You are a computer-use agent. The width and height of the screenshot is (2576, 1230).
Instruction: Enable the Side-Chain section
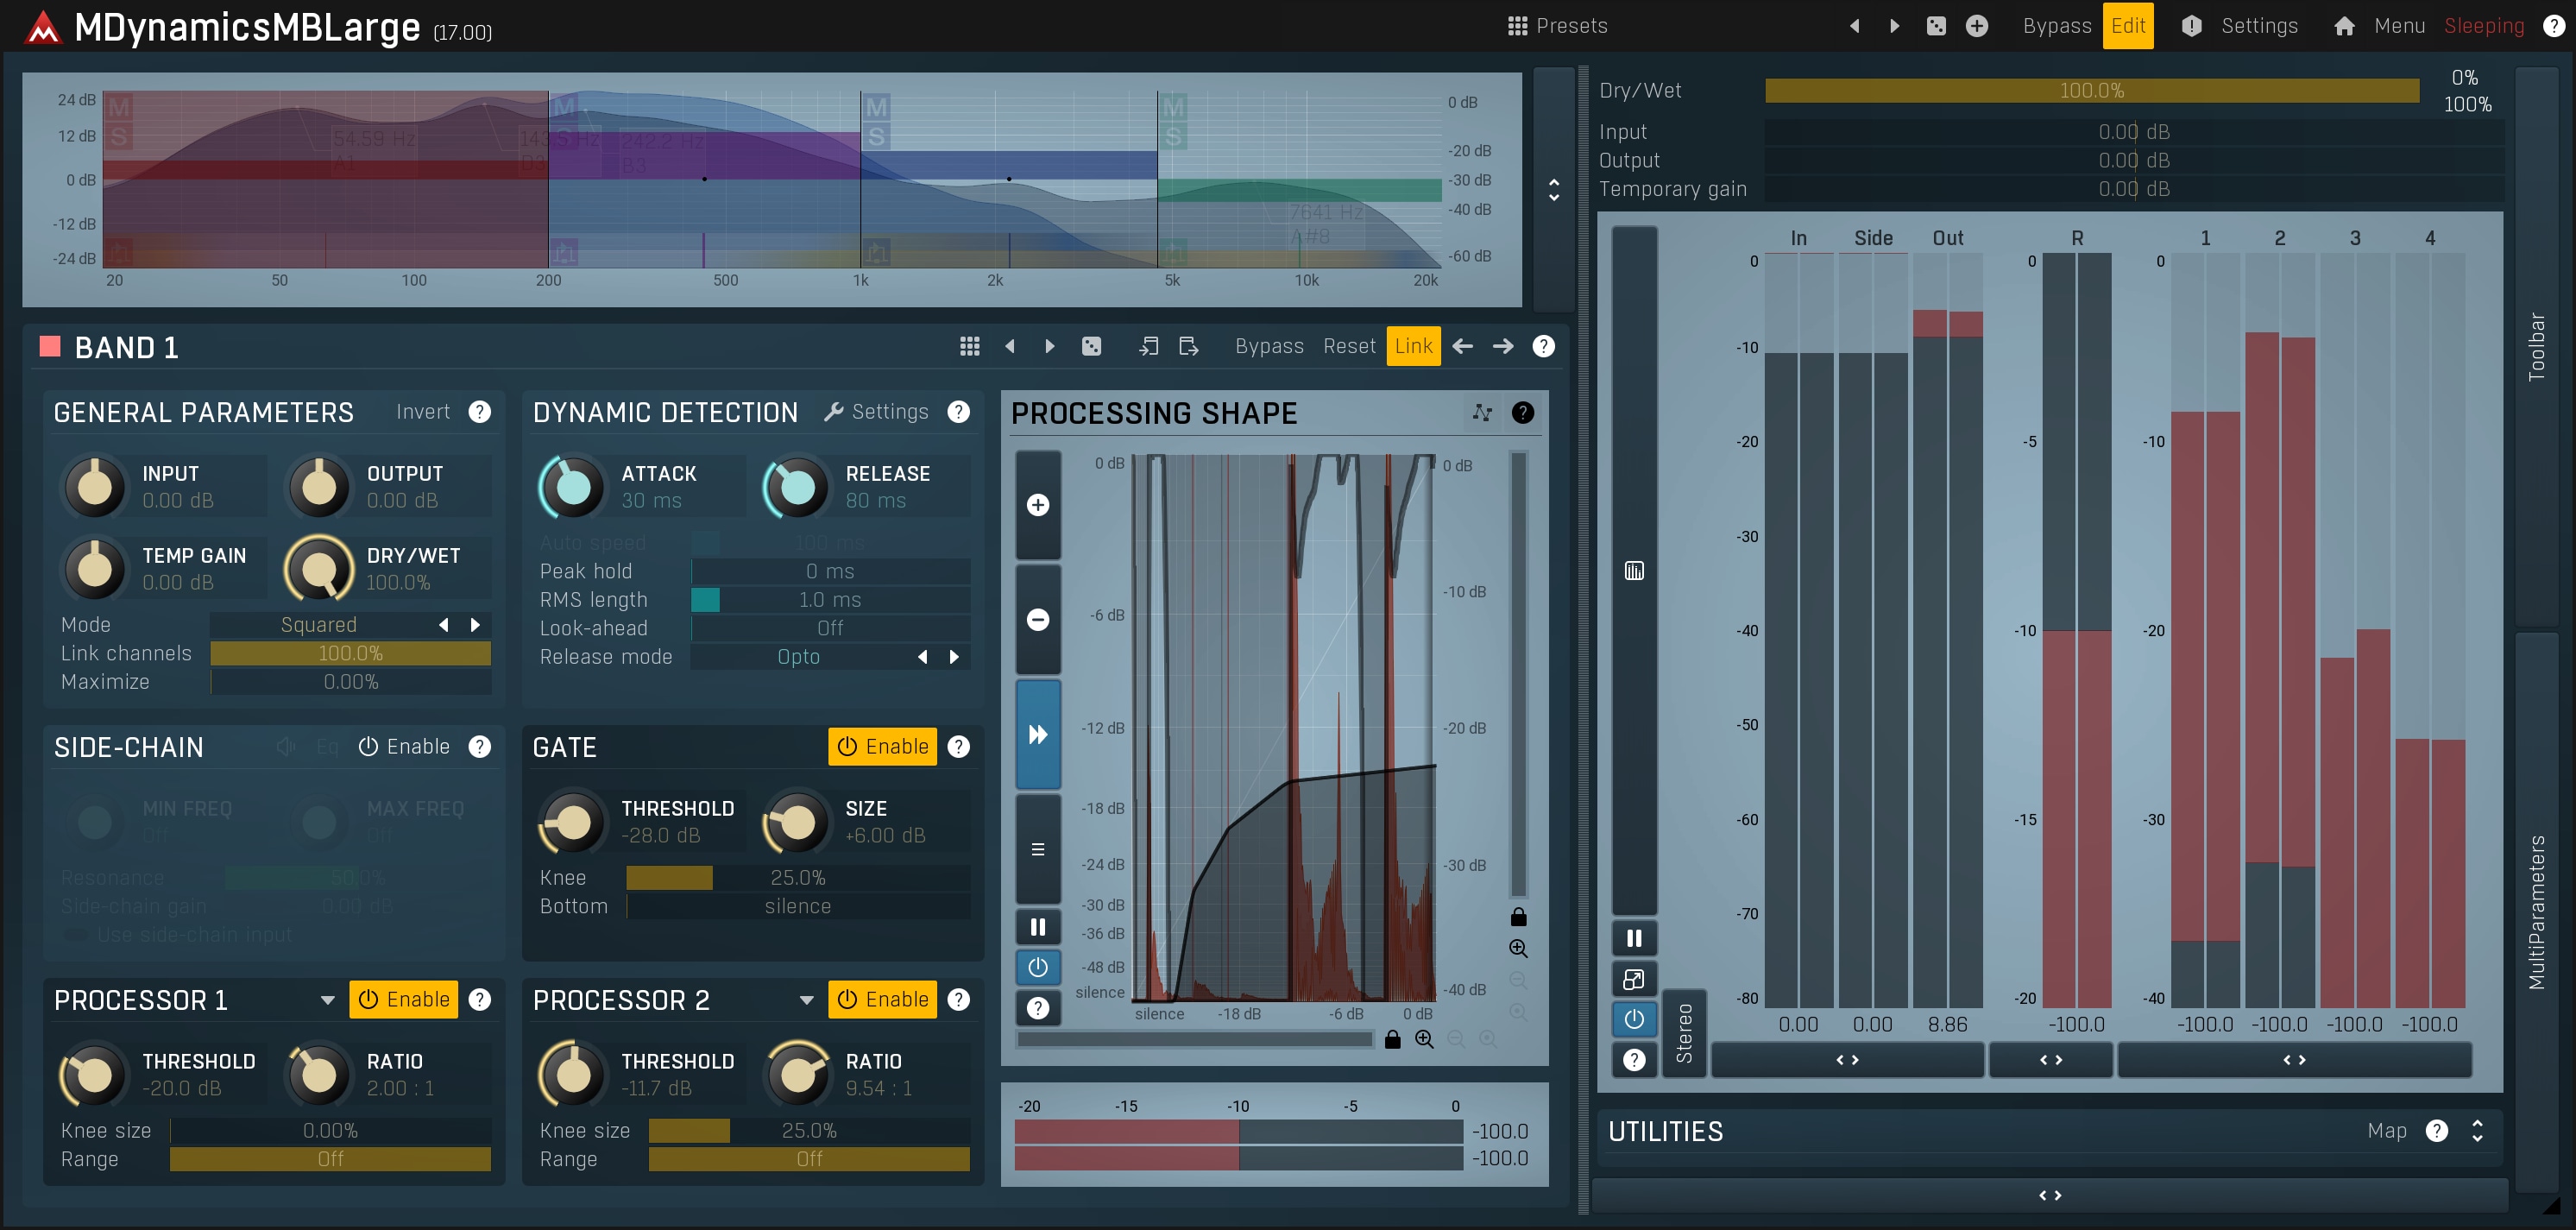[x=404, y=747]
